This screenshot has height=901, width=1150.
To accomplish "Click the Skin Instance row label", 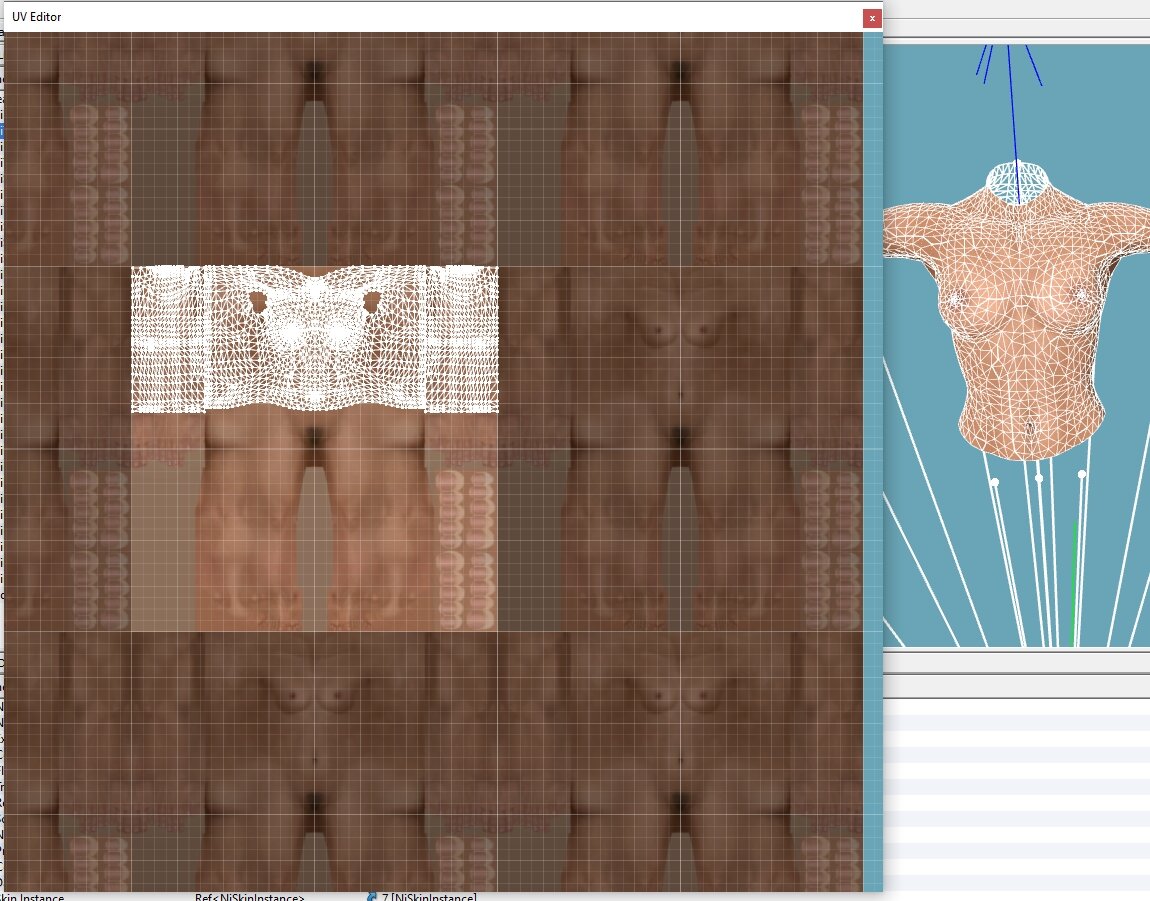I will (32, 897).
